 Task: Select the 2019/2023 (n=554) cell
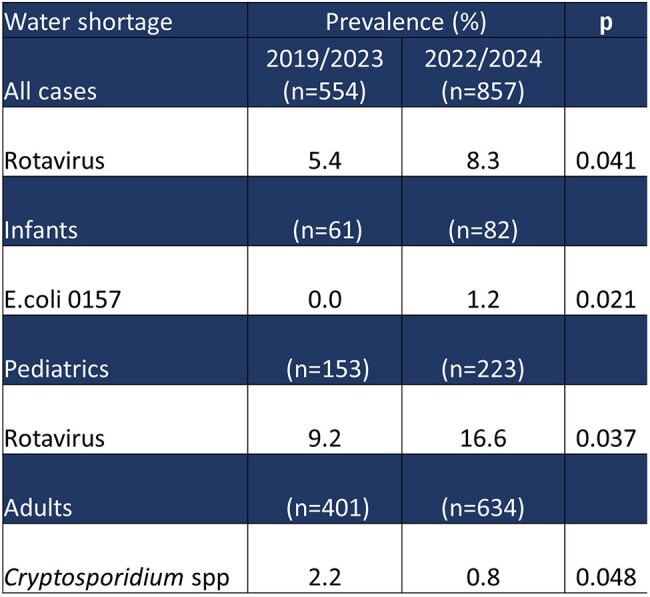[x=325, y=73]
